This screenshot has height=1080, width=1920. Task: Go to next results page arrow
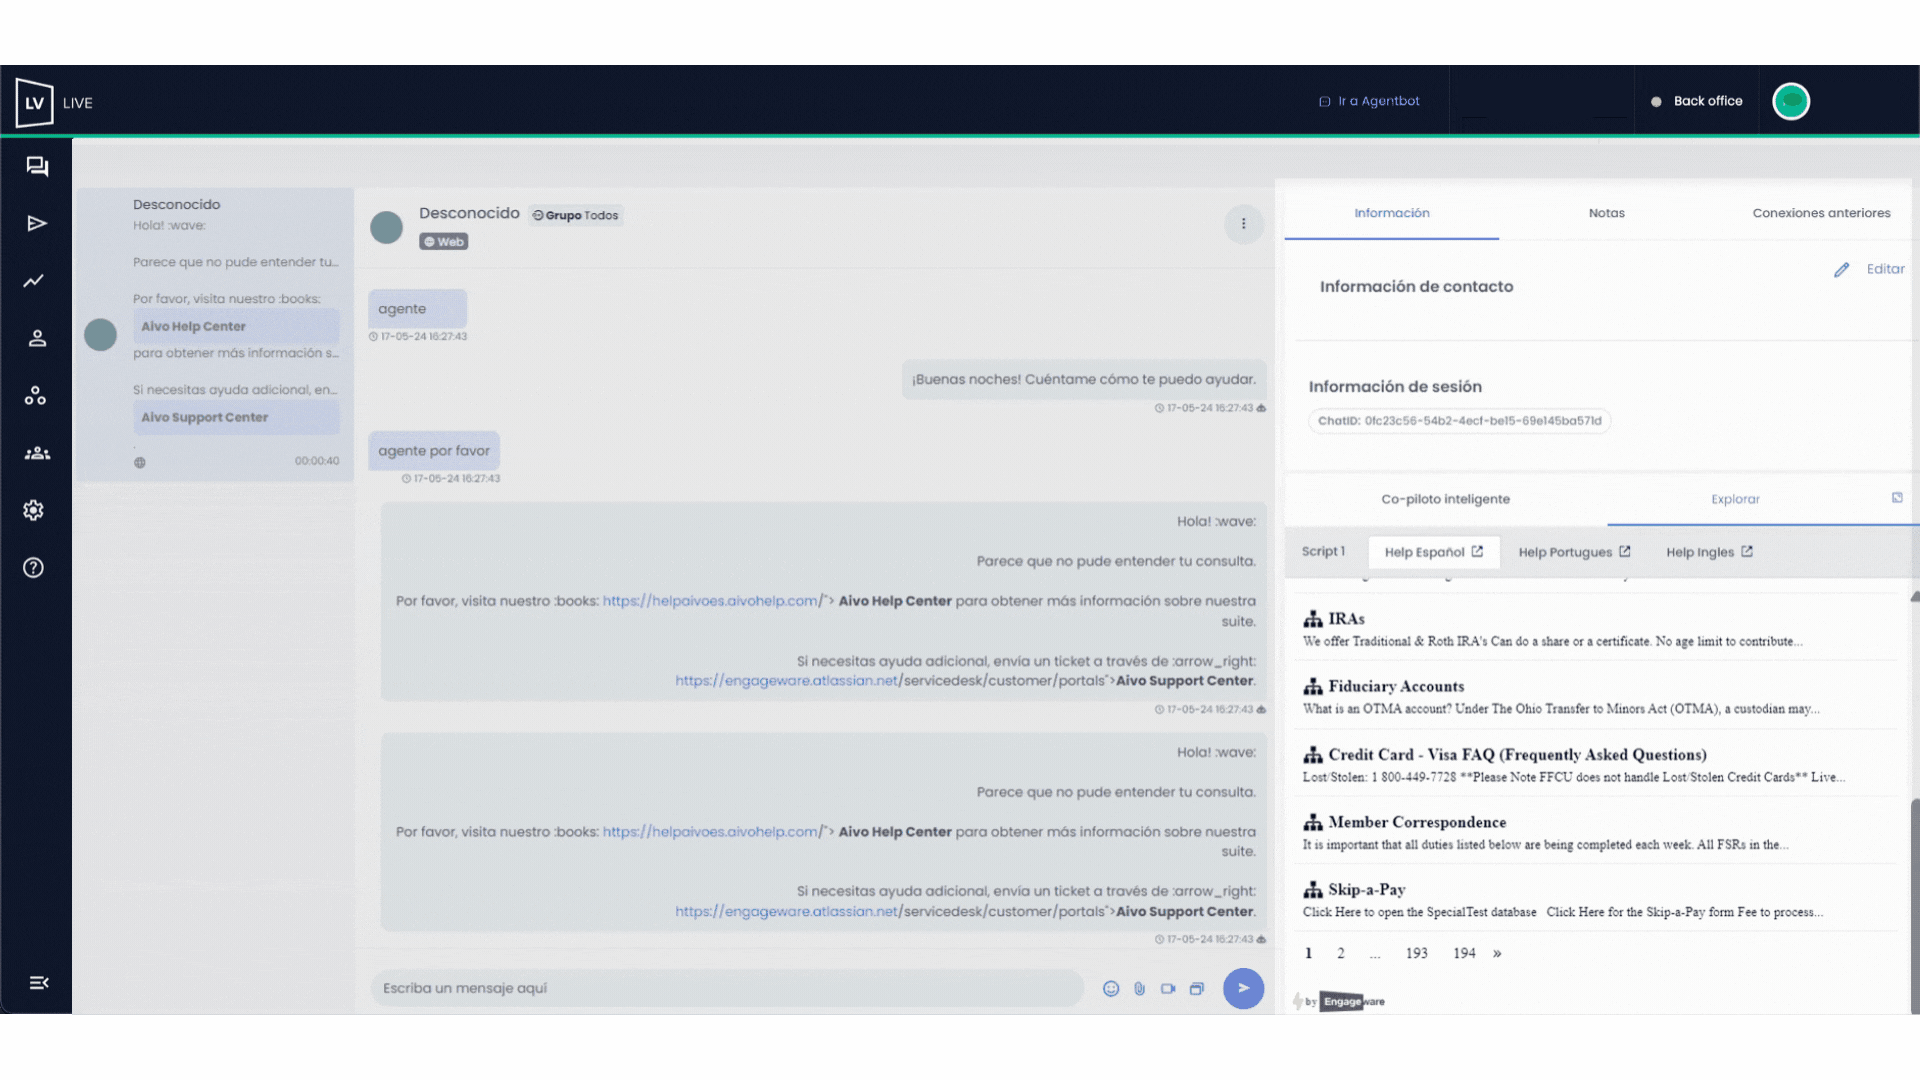coord(1497,954)
